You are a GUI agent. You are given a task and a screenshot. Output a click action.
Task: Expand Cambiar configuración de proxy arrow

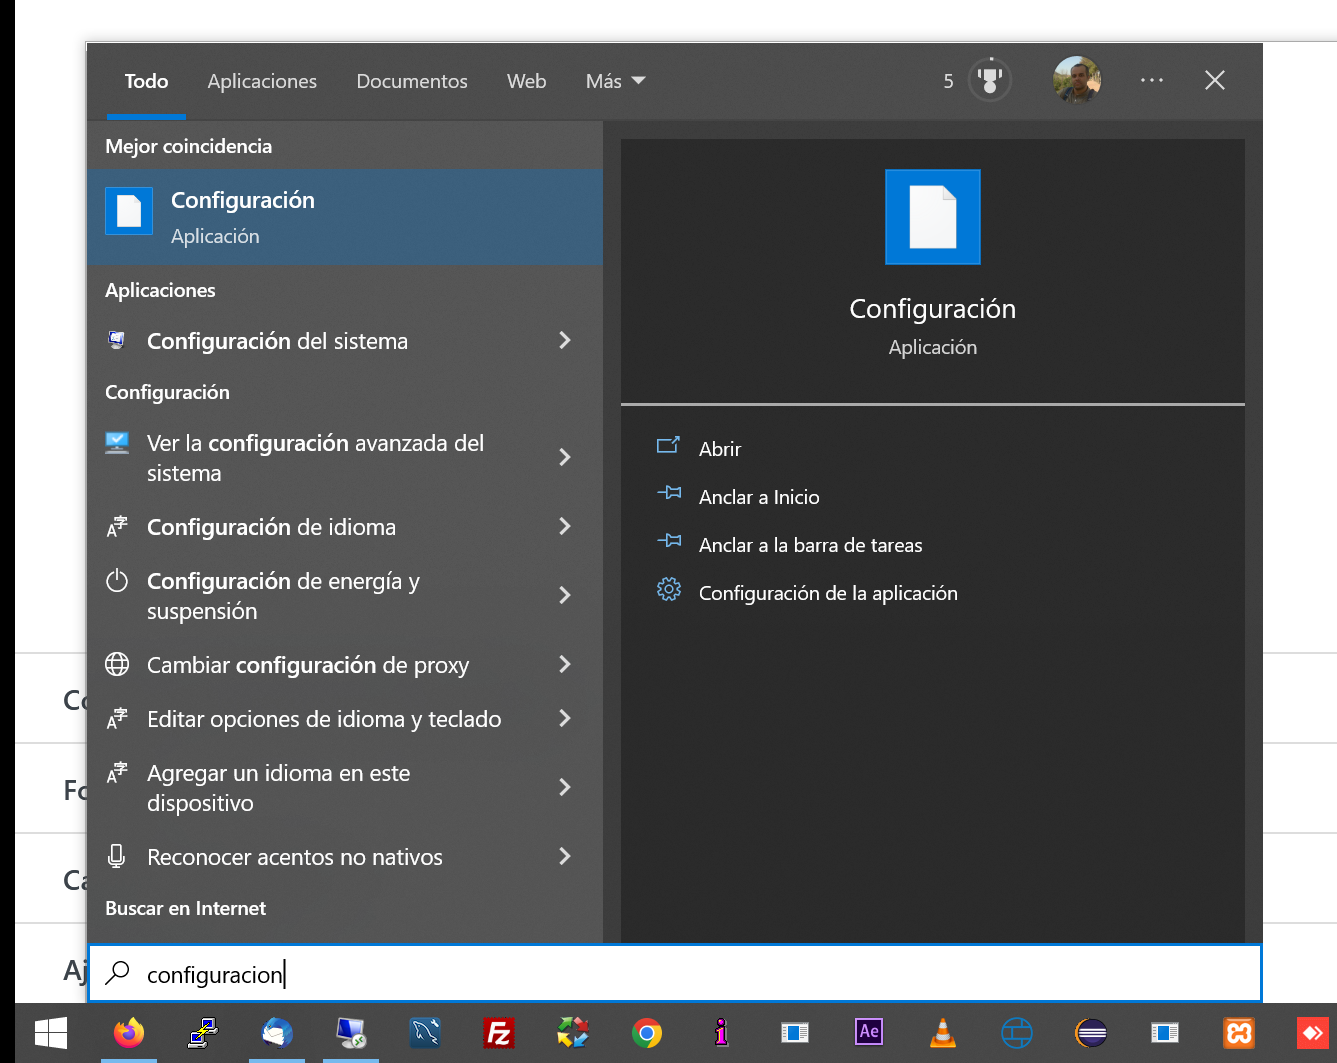click(565, 665)
